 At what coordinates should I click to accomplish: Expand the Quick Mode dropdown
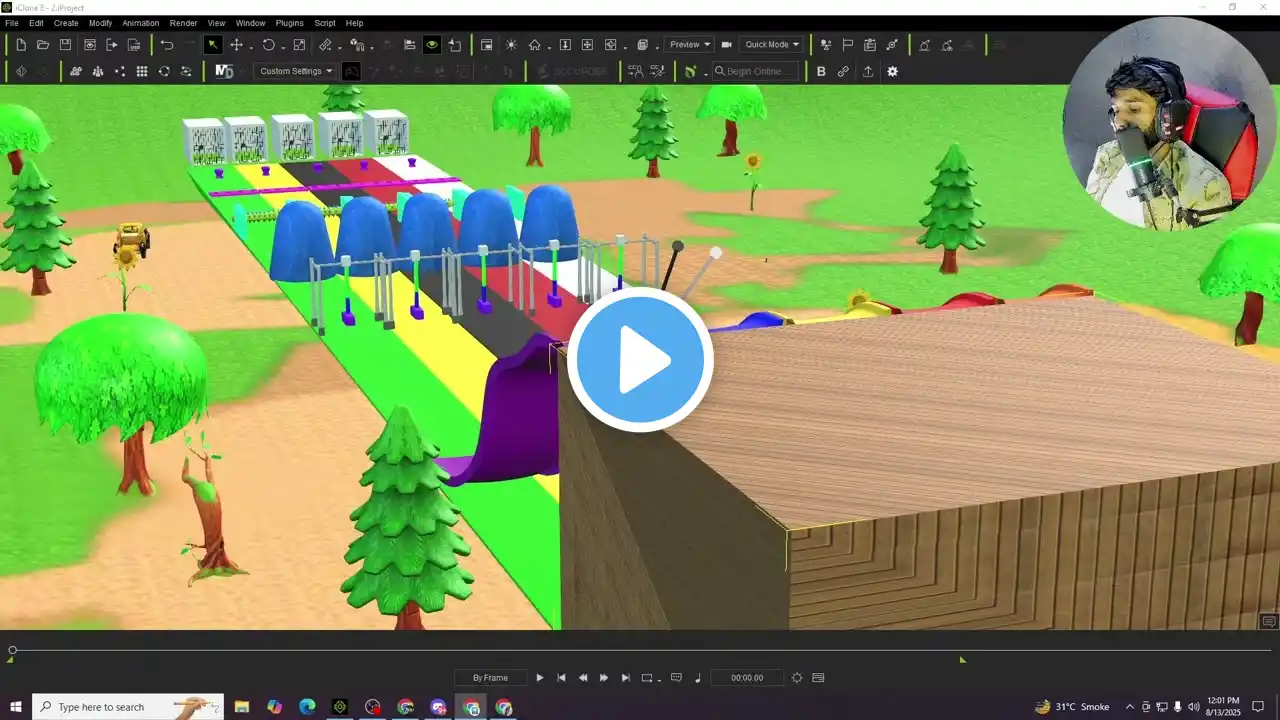pos(772,45)
